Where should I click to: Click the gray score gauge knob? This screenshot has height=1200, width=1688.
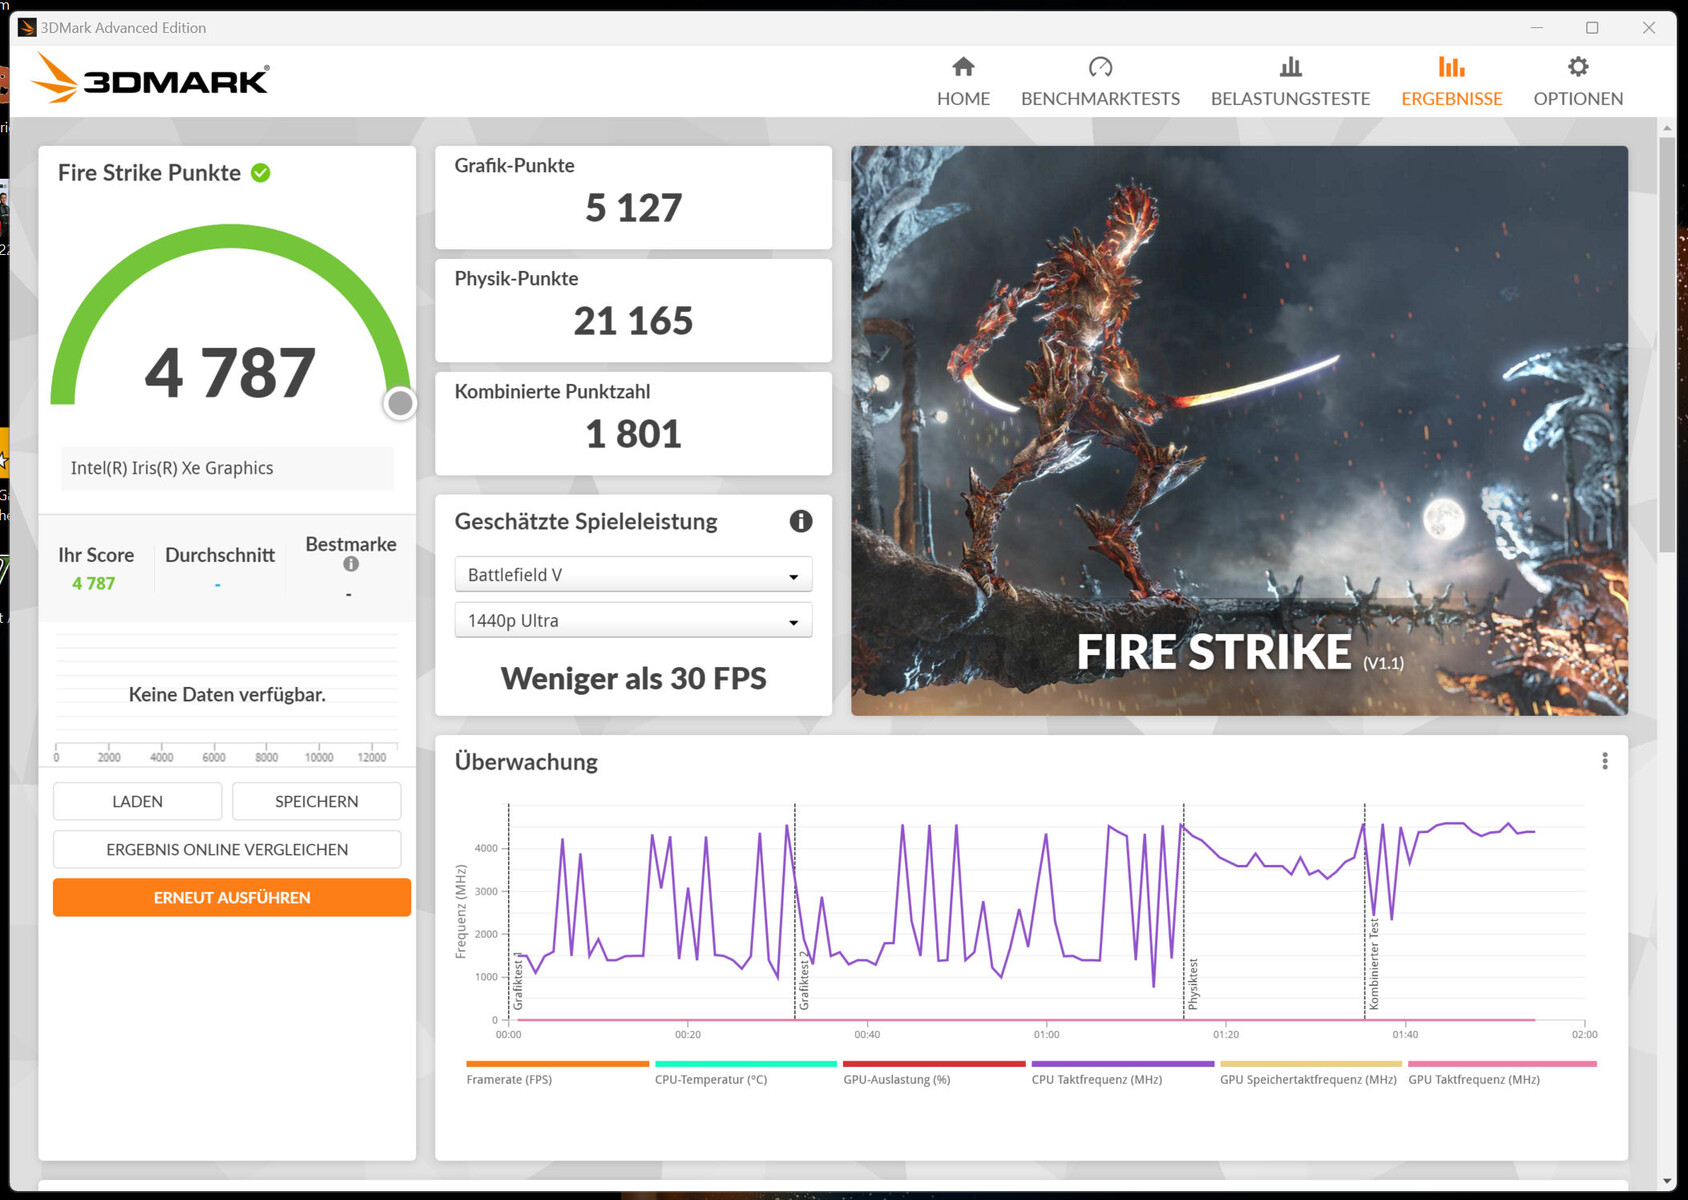coord(400,403)
